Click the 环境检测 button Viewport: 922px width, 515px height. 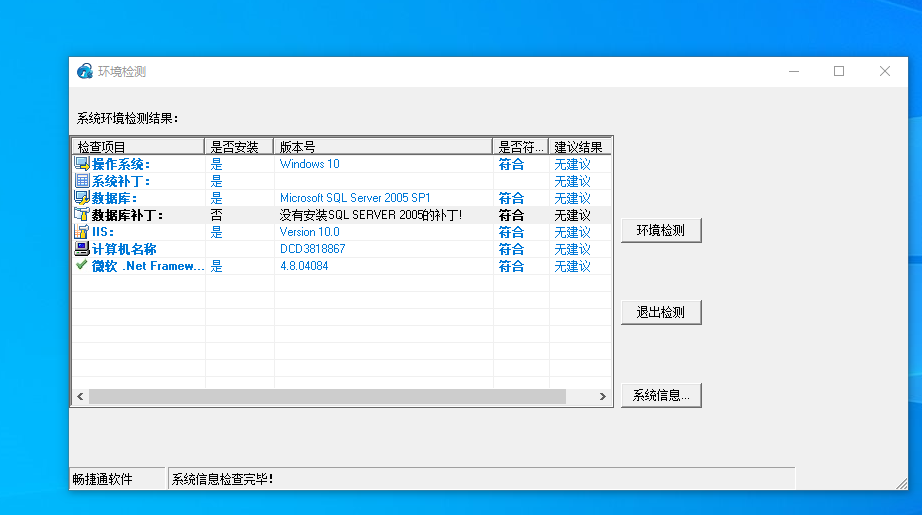point(661,230)
